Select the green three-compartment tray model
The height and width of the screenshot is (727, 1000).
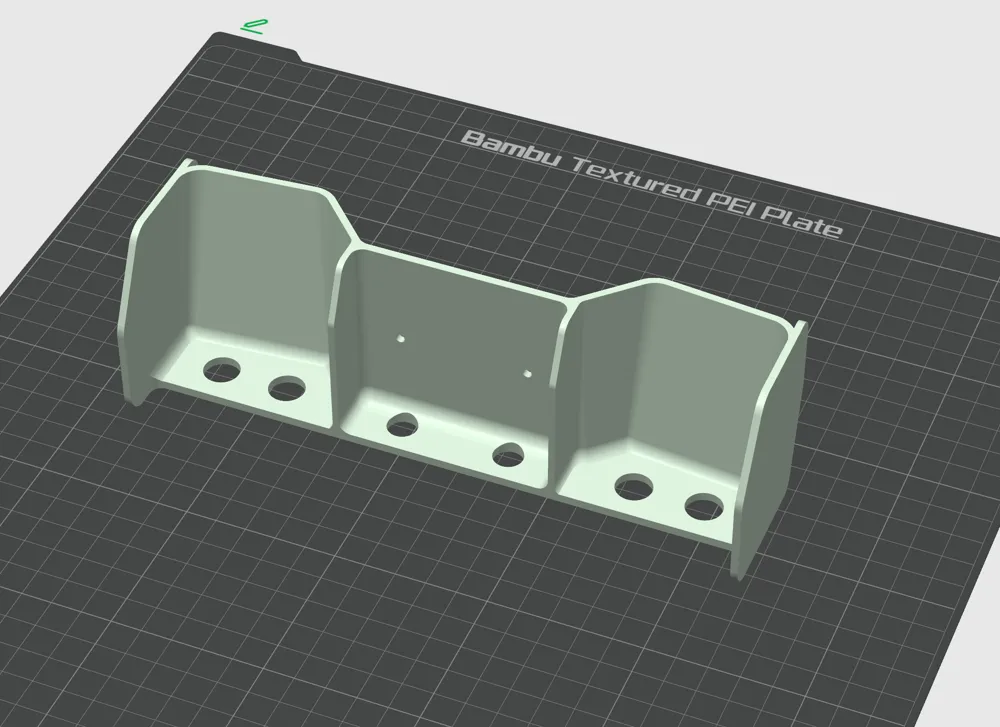(x=463, y=369)
